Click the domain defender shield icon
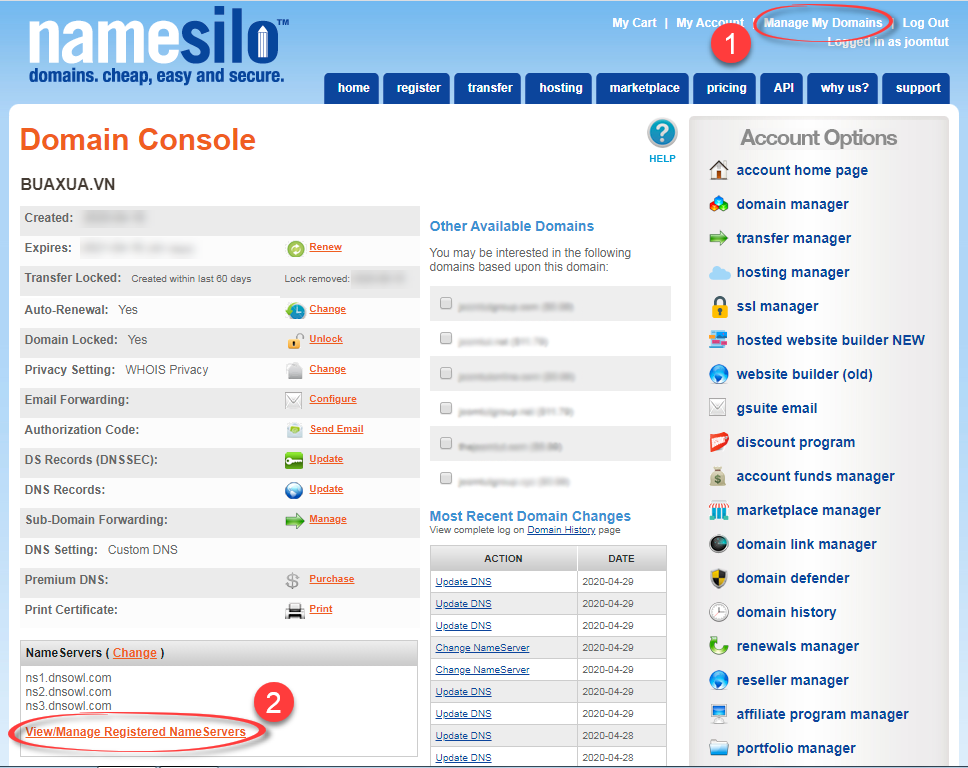This screenshot has width=968, height=768. 719,578
